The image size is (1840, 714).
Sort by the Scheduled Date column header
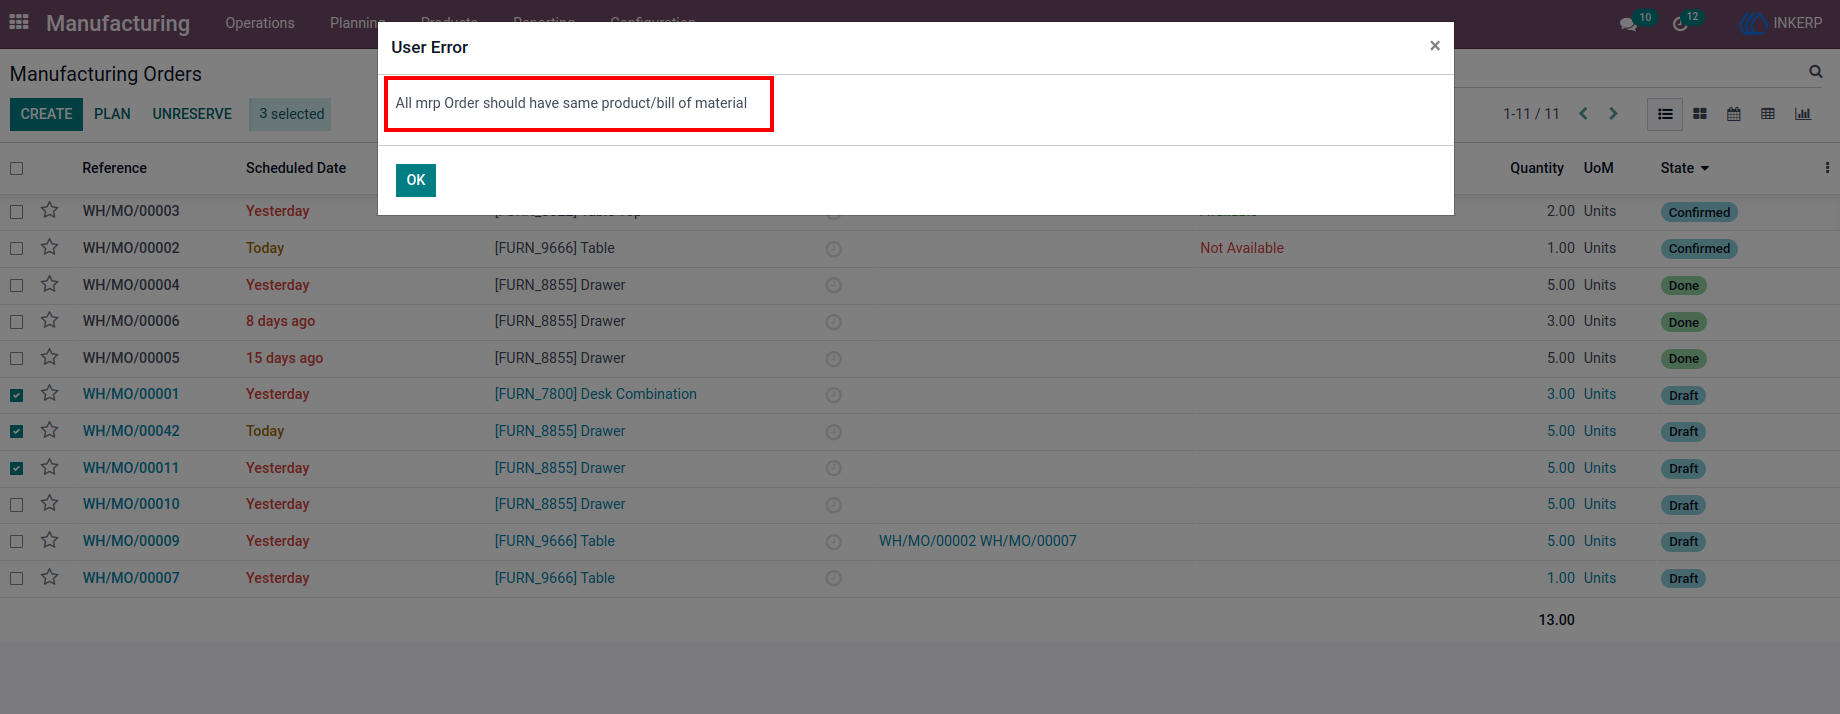[x=296, y=168]
